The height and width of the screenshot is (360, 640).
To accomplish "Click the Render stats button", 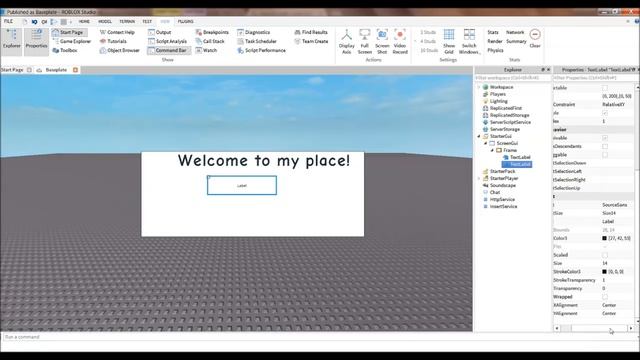I will pyautogui.click(x=495, y=41).
